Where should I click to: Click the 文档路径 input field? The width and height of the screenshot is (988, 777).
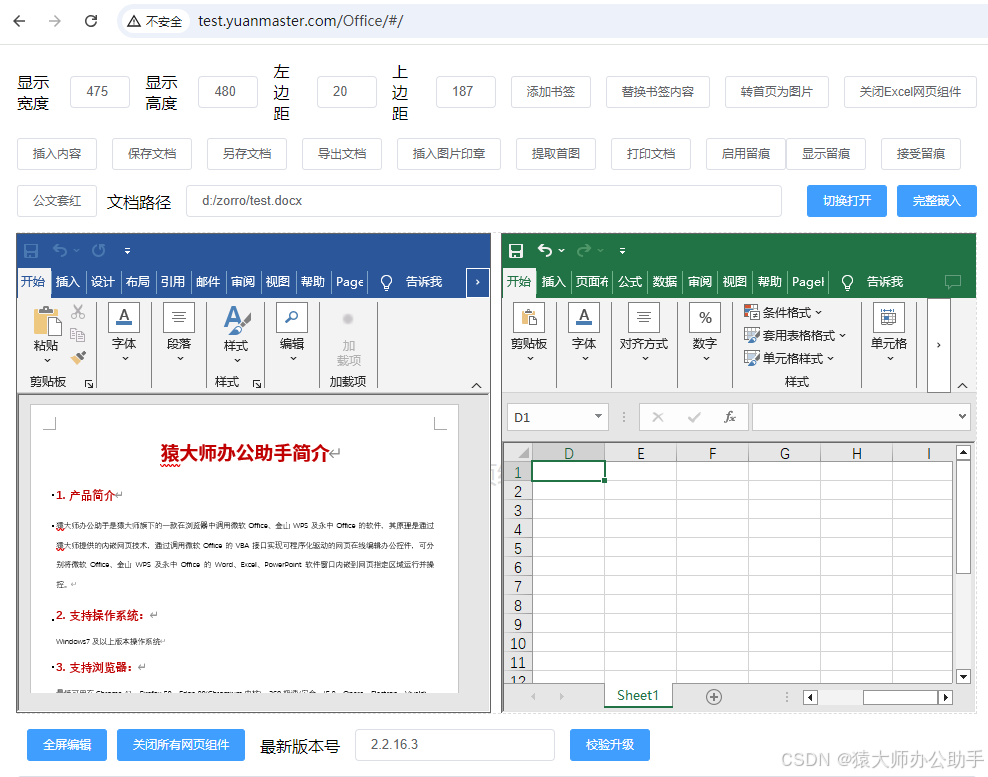484,201
